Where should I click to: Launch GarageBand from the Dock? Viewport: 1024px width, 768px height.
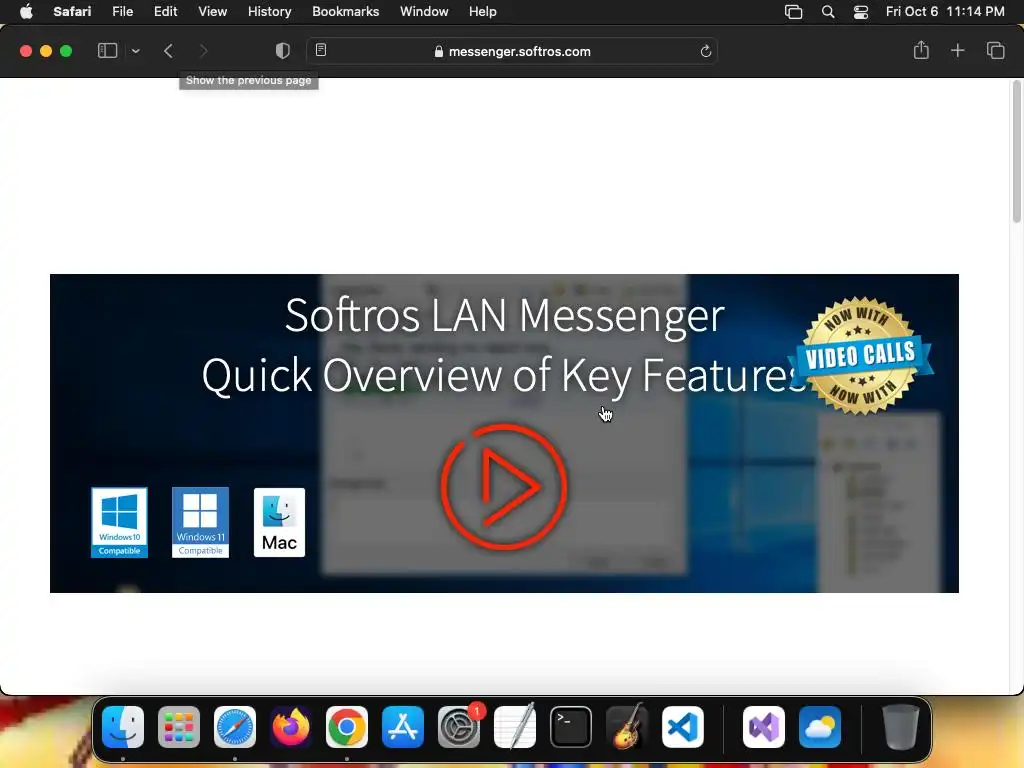pos(627,727)
